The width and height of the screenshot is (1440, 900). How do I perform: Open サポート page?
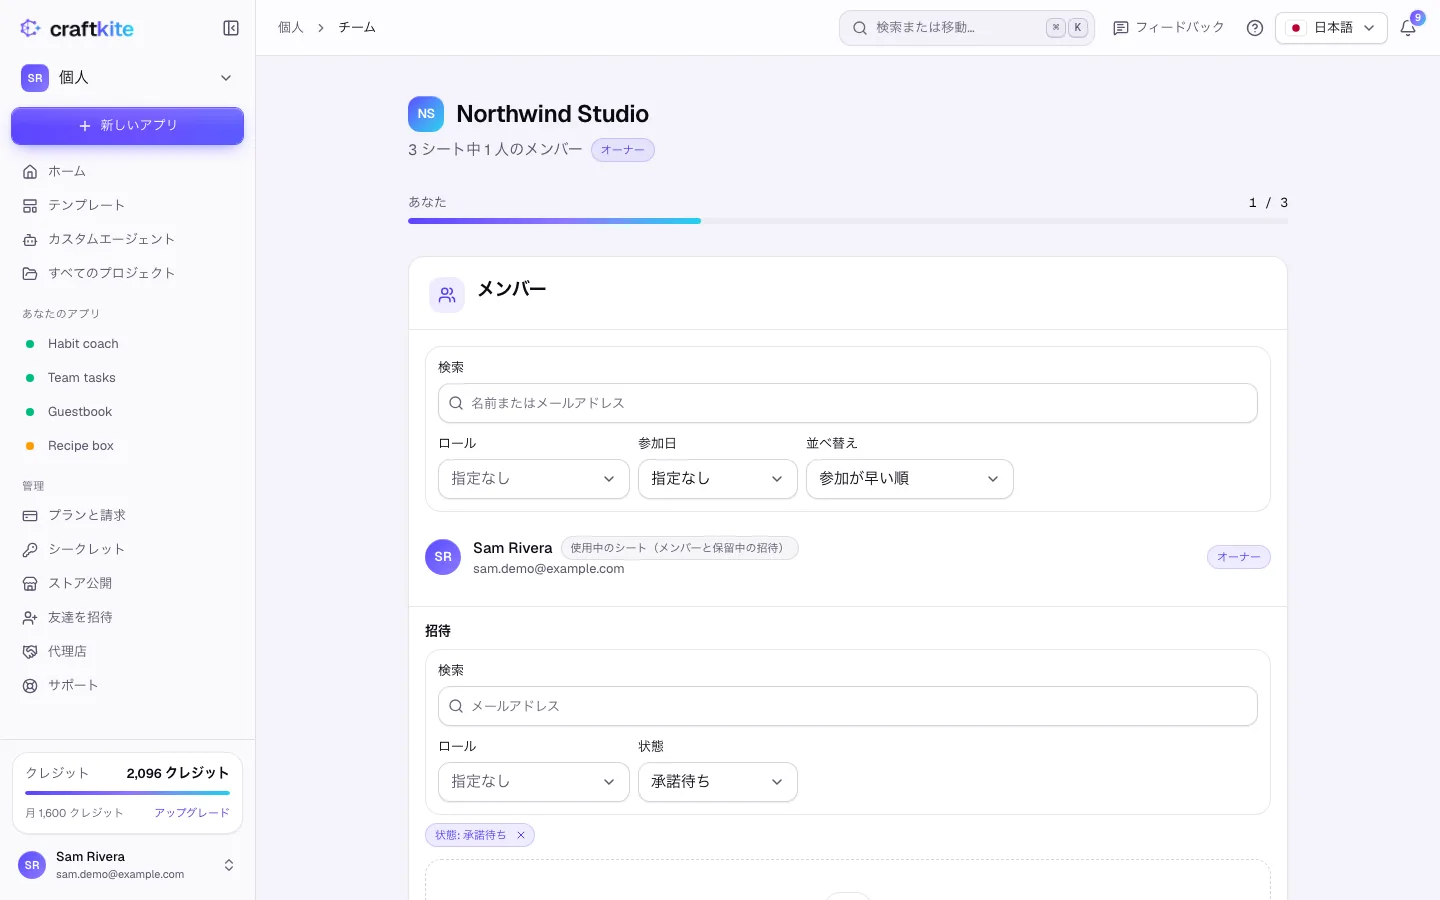click(127, 685)
